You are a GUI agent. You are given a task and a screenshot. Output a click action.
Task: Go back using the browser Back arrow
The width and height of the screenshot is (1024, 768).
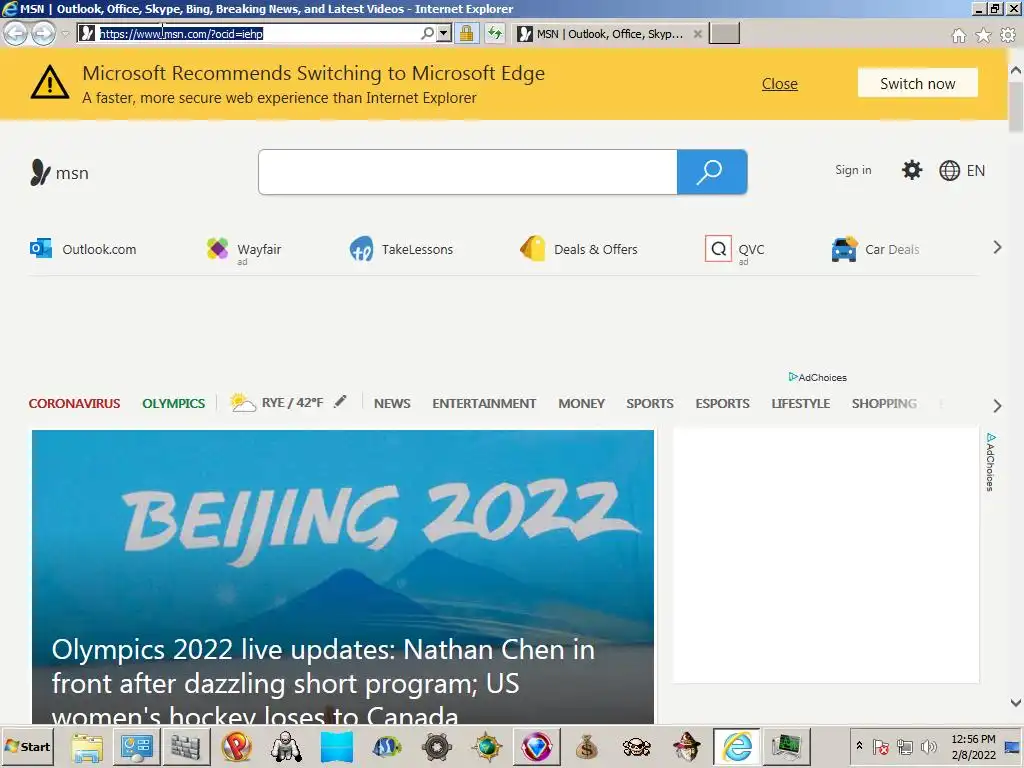coord(16,33)
